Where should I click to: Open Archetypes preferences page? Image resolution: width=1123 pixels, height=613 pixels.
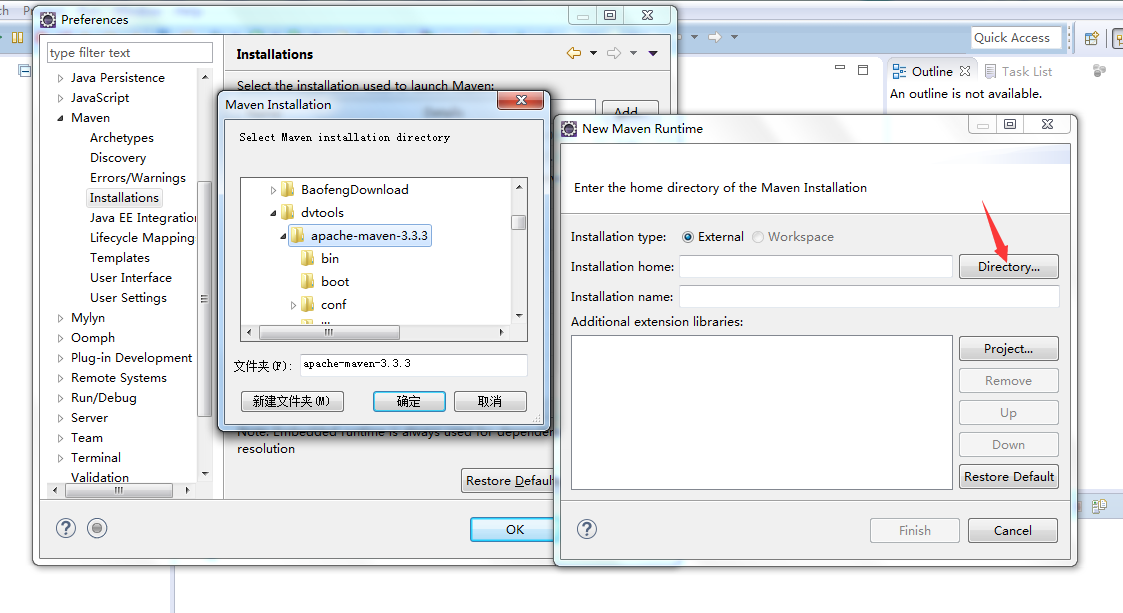pos(122,137)
